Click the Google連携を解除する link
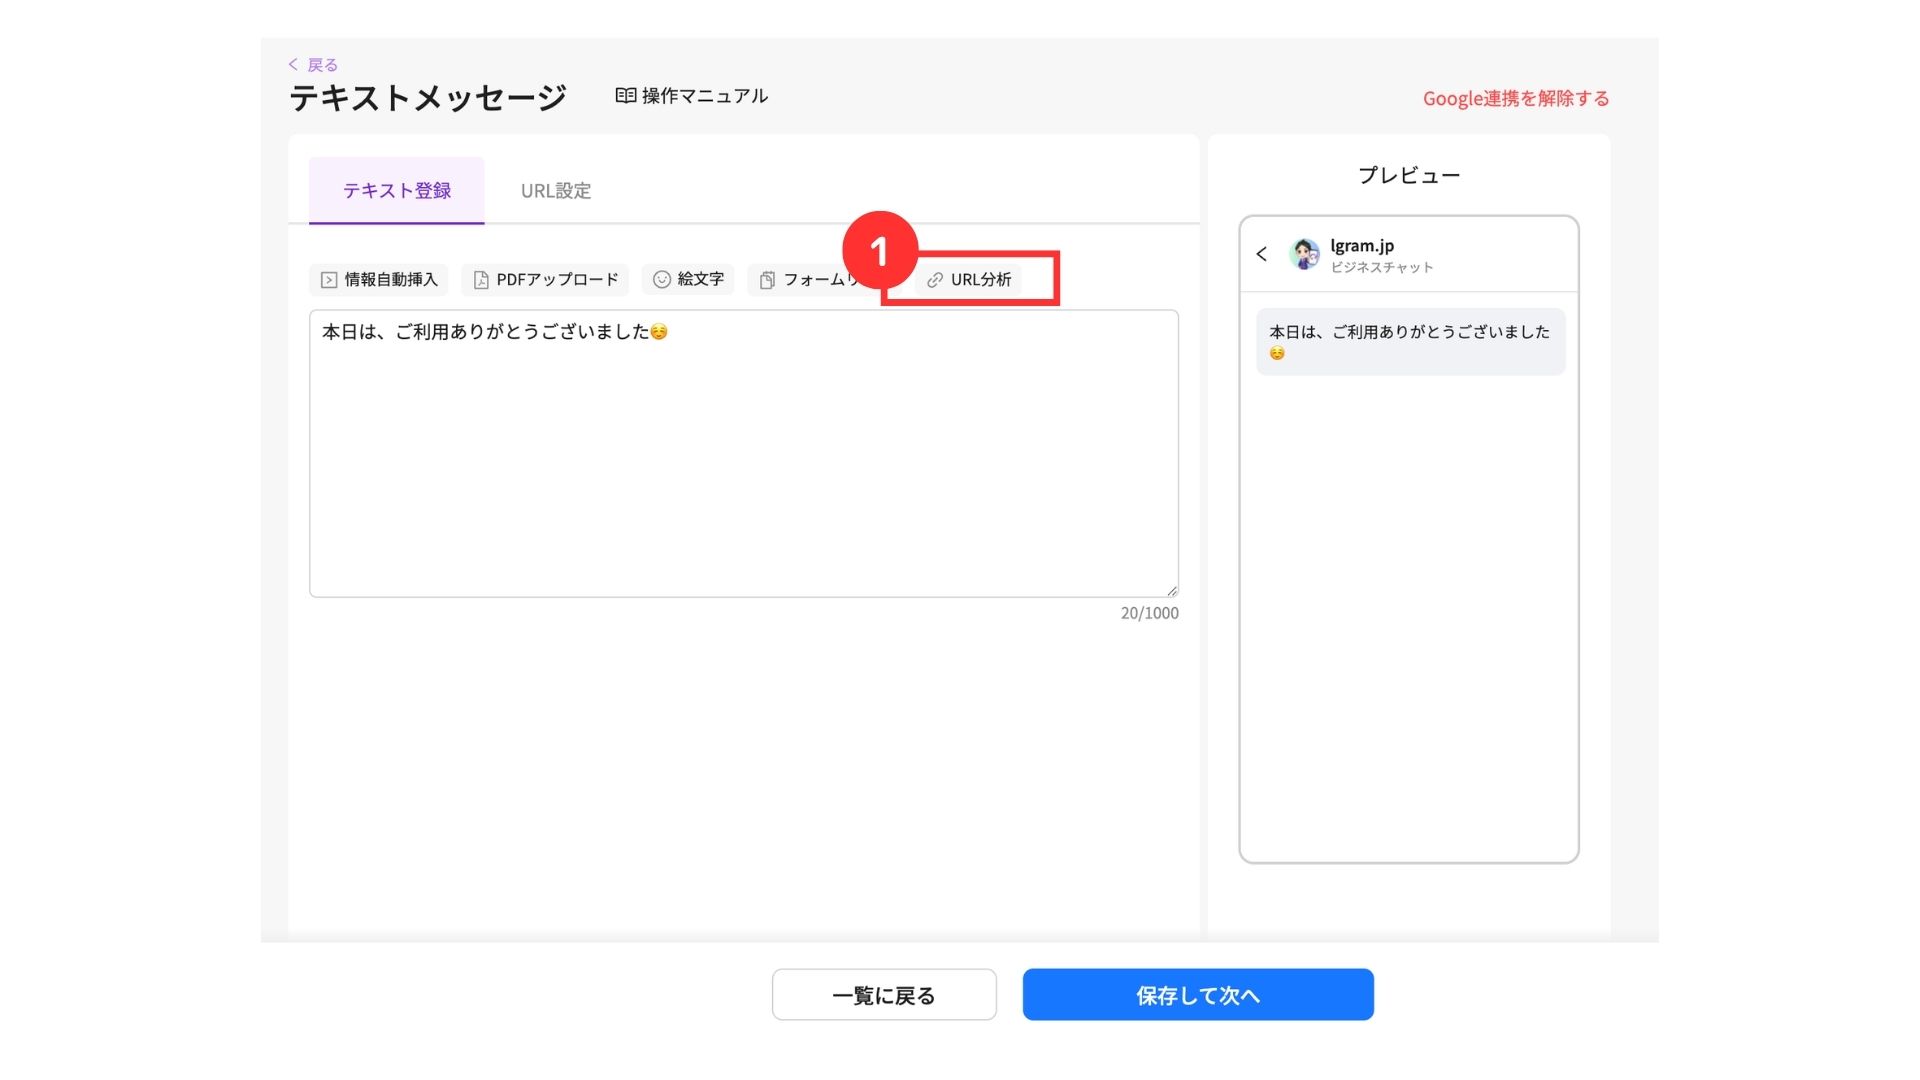The width and height of the screenshot is (1920, 1080). (1515, 98)
